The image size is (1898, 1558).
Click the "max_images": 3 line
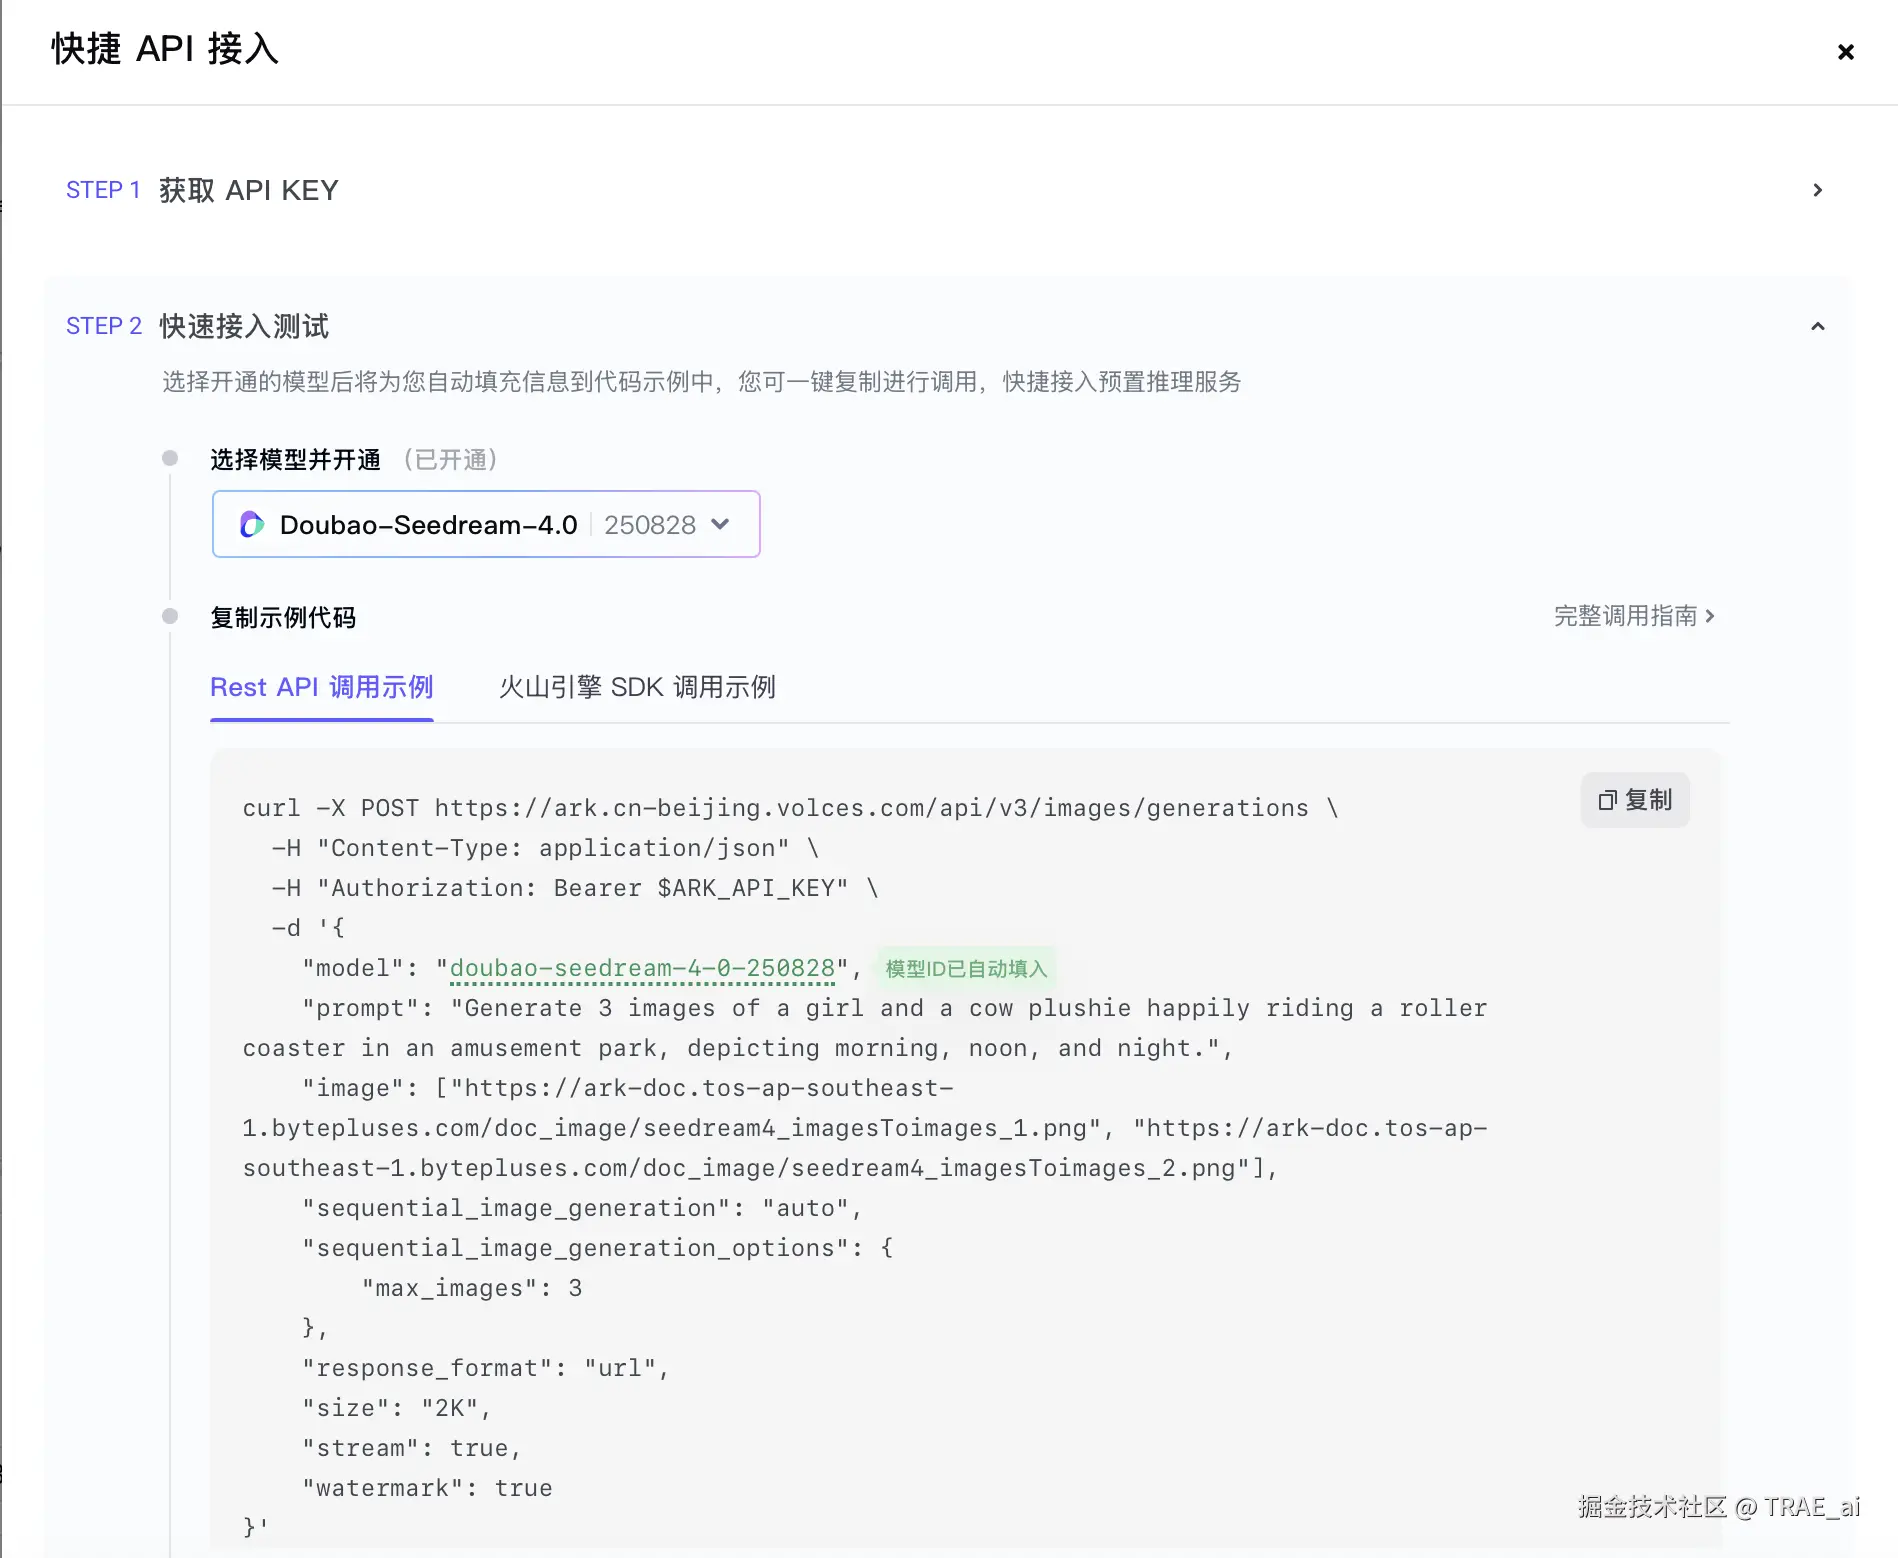click(x=472, y=1288)
